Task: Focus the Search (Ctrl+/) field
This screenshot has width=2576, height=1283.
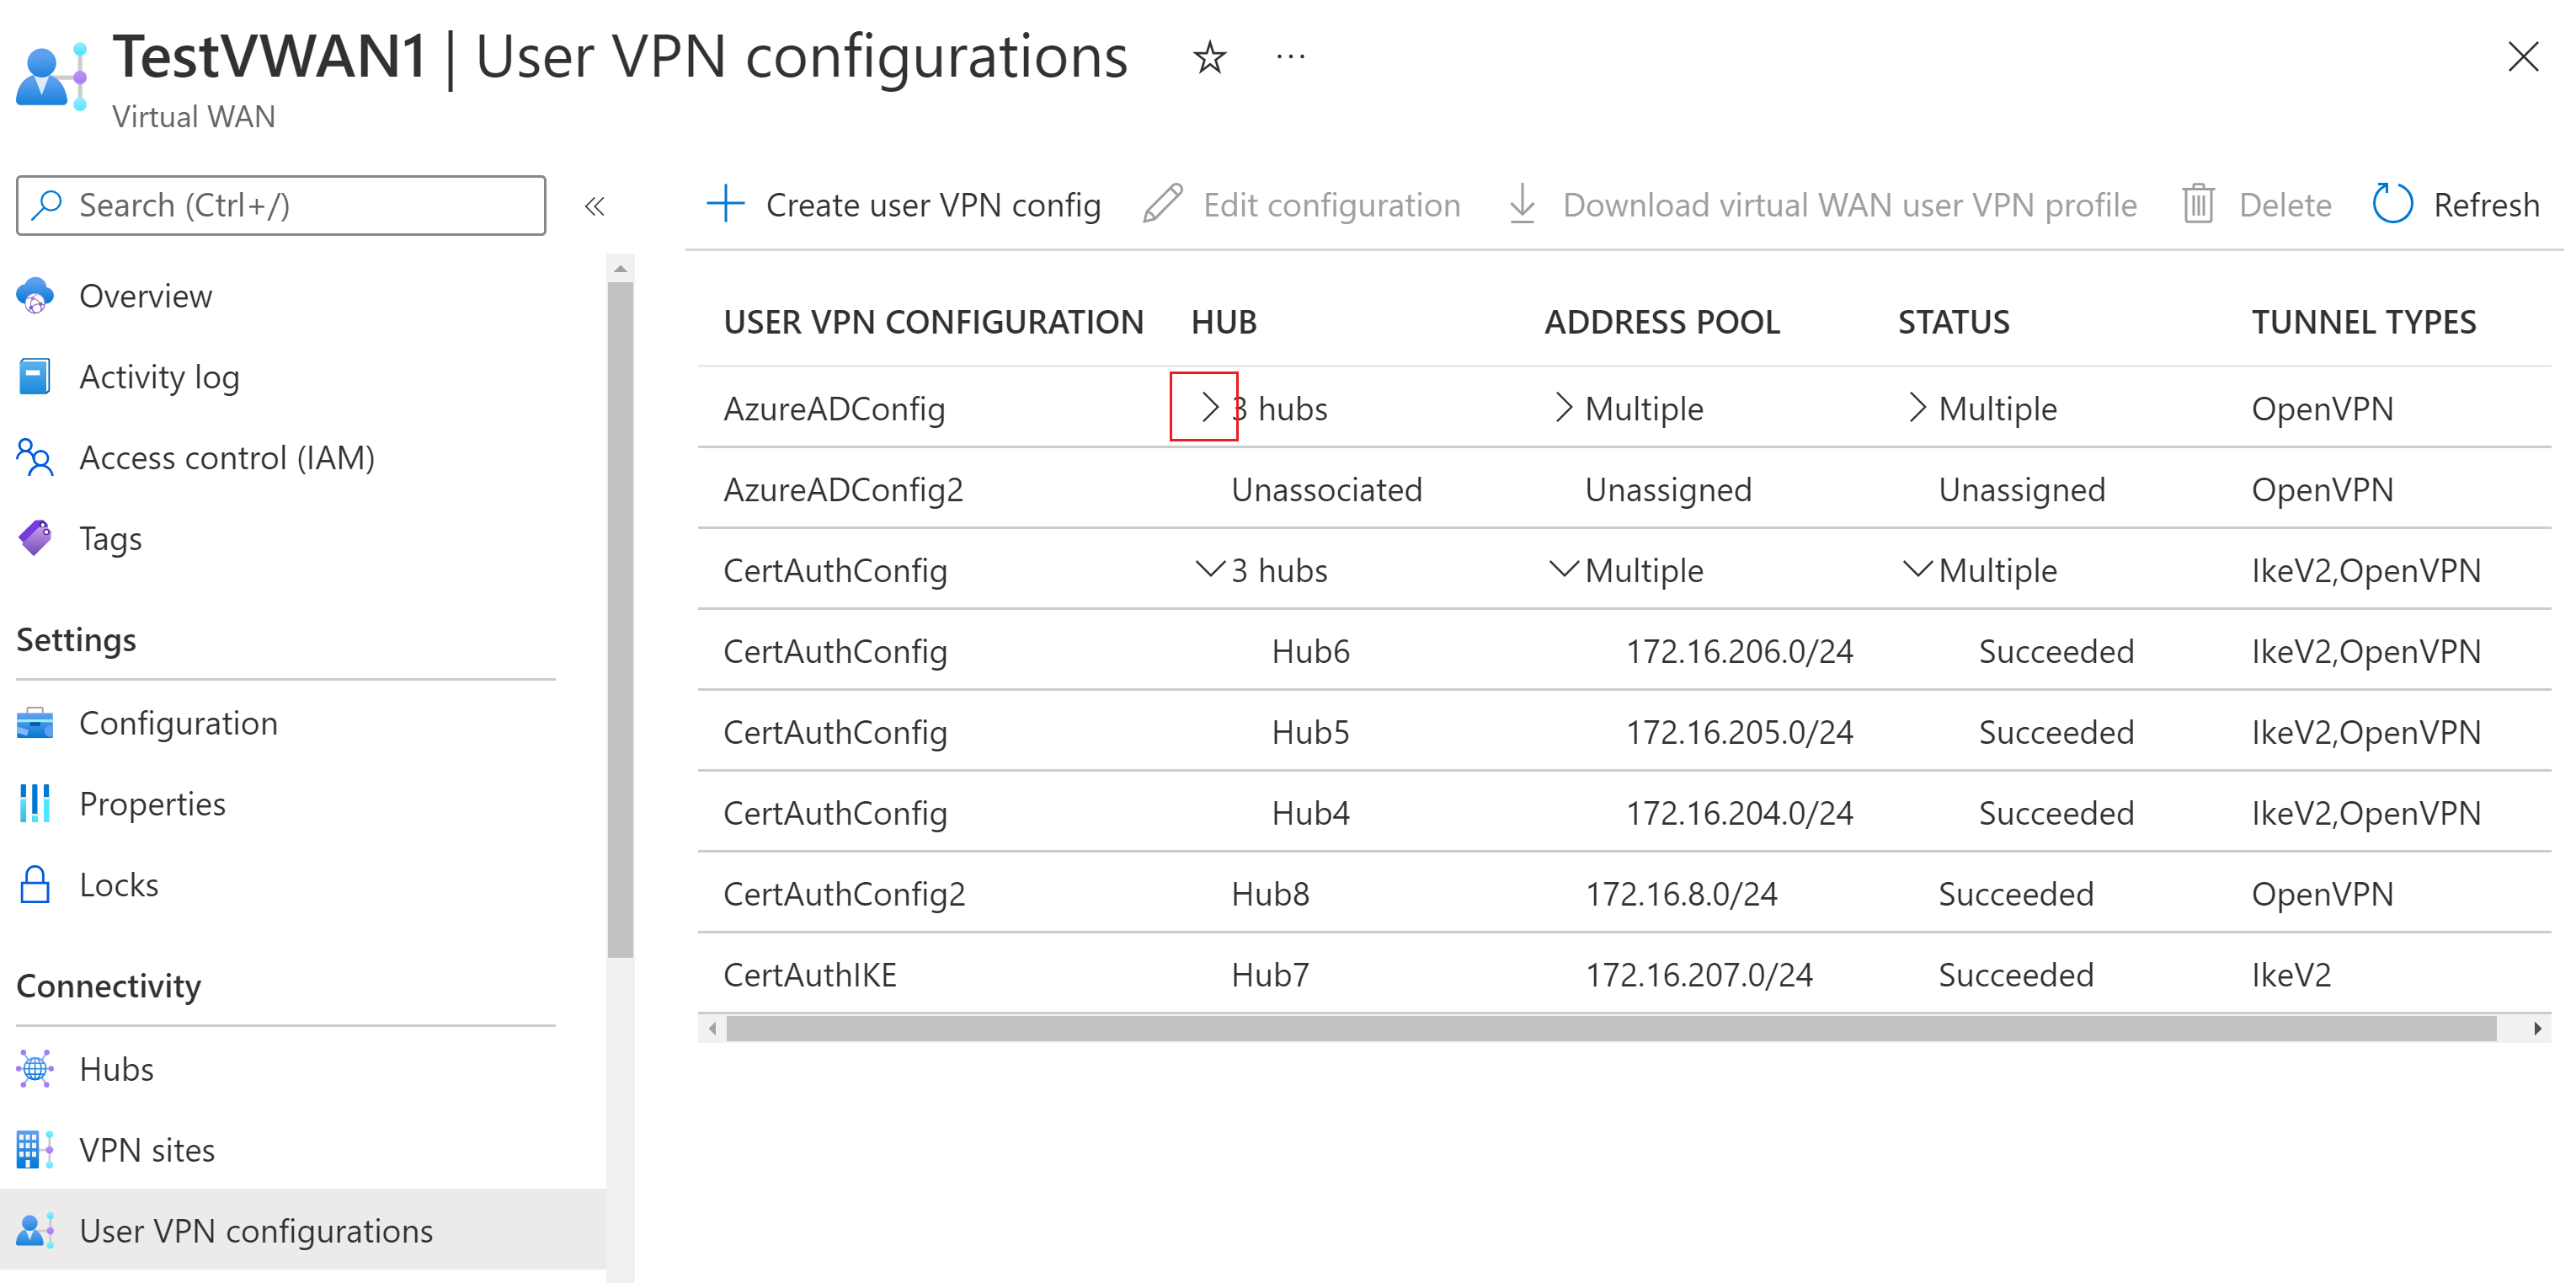Action: pos(281,205)
